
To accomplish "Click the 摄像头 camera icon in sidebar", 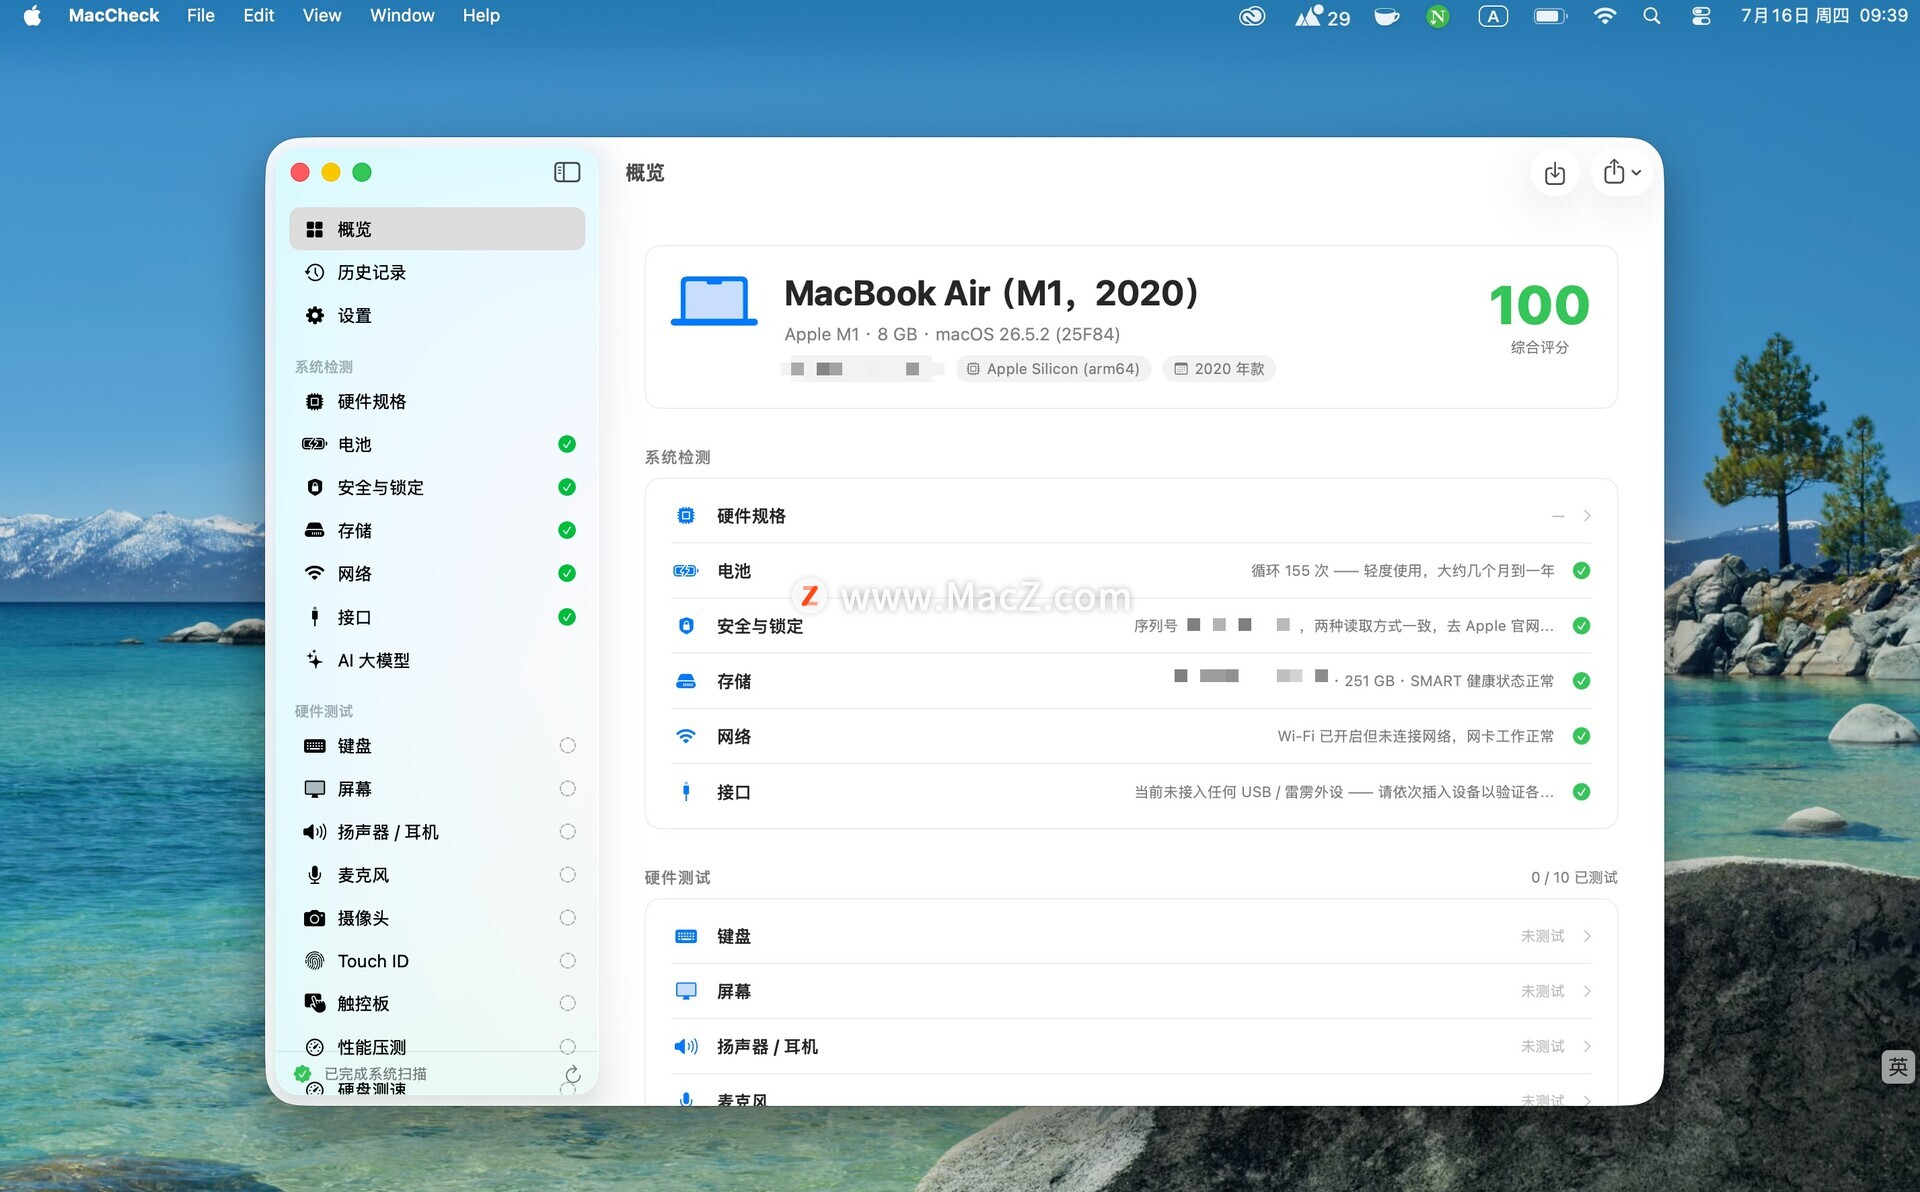I will (315, 918).
